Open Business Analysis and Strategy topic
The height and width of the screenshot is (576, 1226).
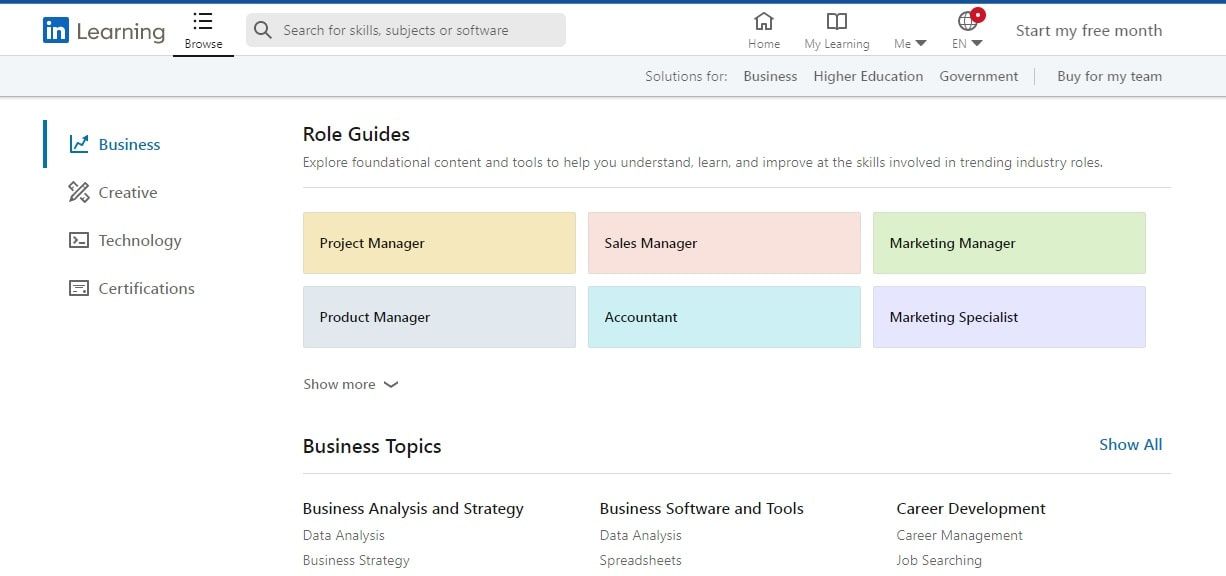(x=413, y=508)
